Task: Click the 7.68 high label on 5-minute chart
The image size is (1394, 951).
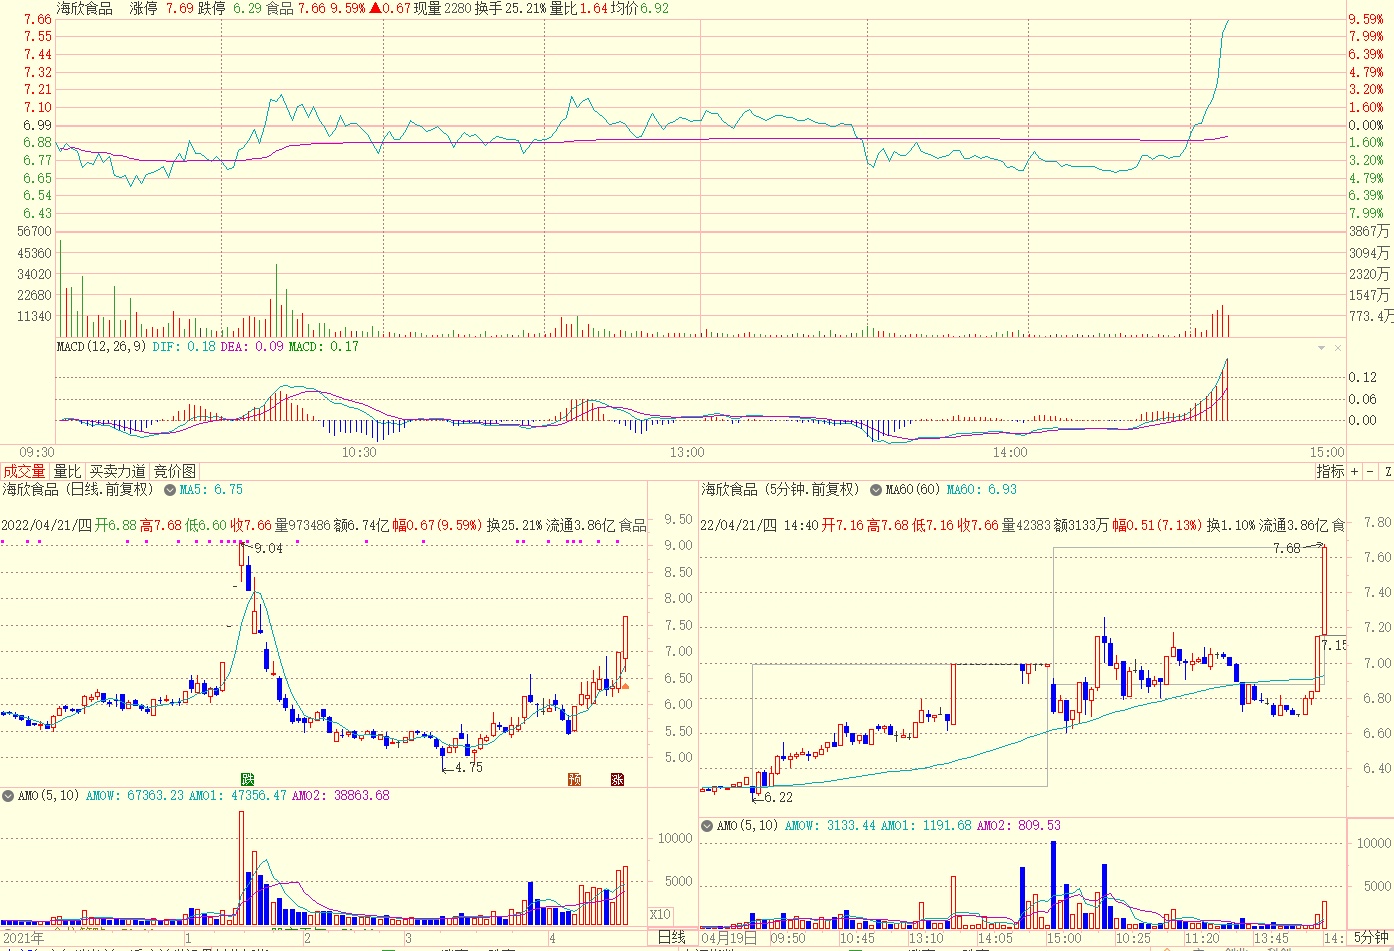Action: (x=1287, y=549)
